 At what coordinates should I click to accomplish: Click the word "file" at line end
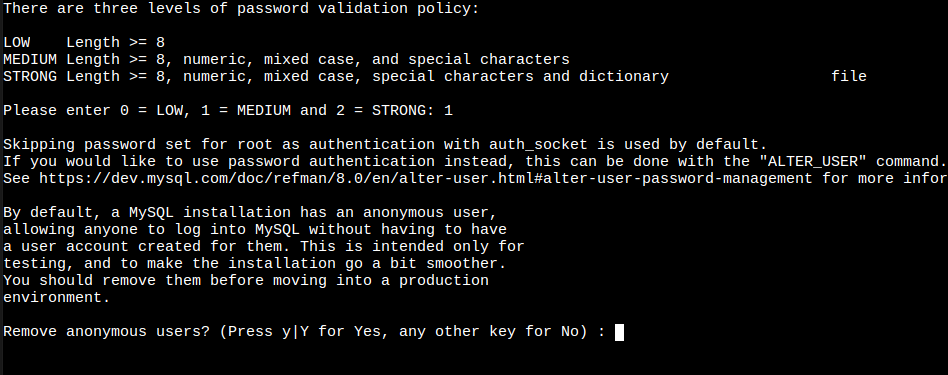click(849, 76)
